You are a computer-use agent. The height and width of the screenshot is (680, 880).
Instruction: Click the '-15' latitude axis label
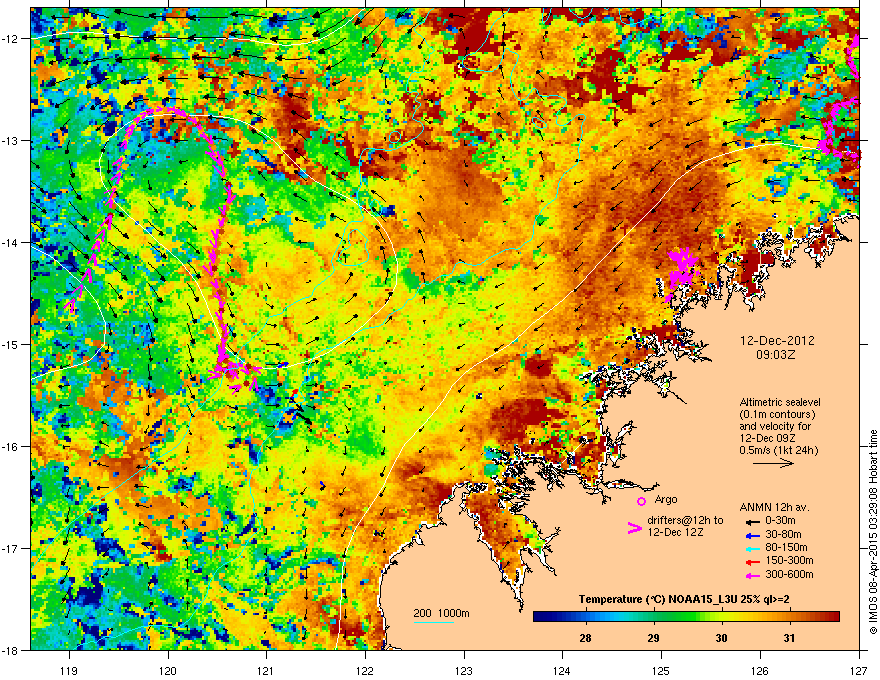click(x=11, y=344)
